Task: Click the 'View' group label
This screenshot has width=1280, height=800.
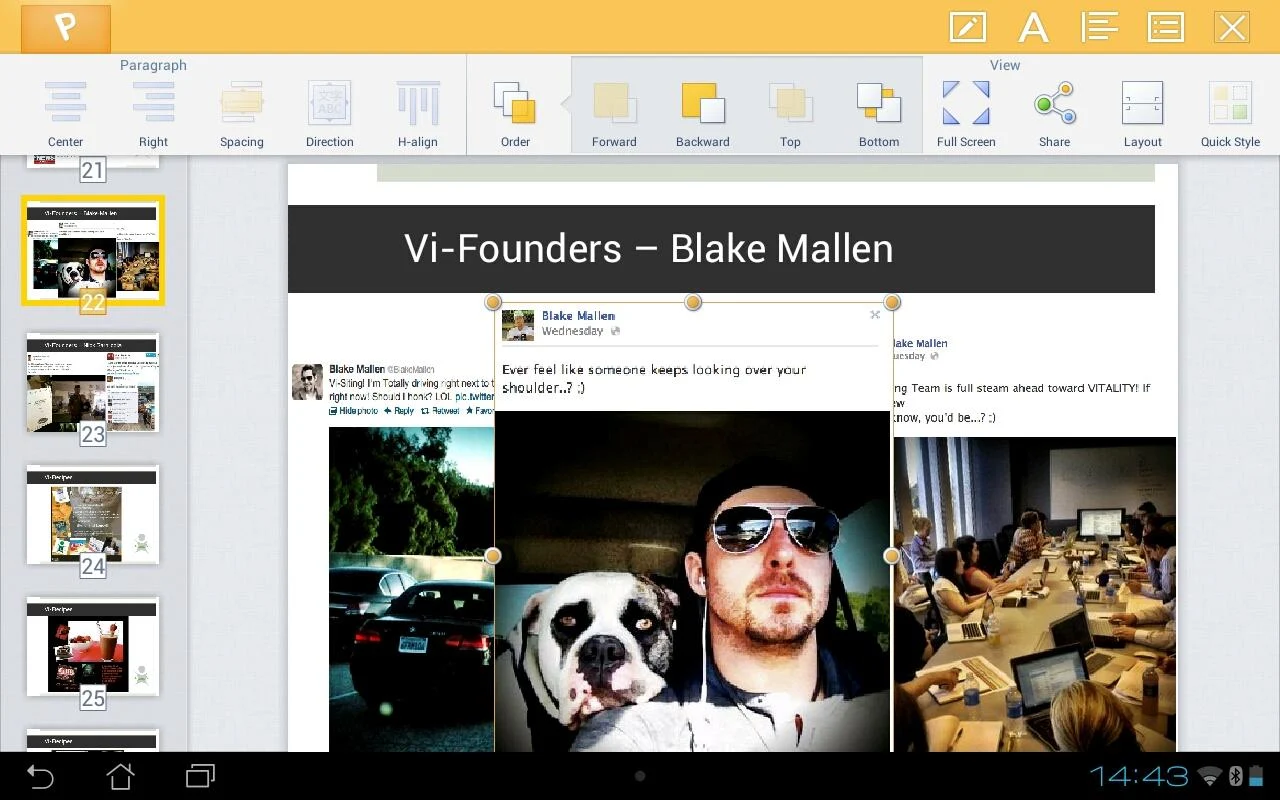Action: 1005,65
